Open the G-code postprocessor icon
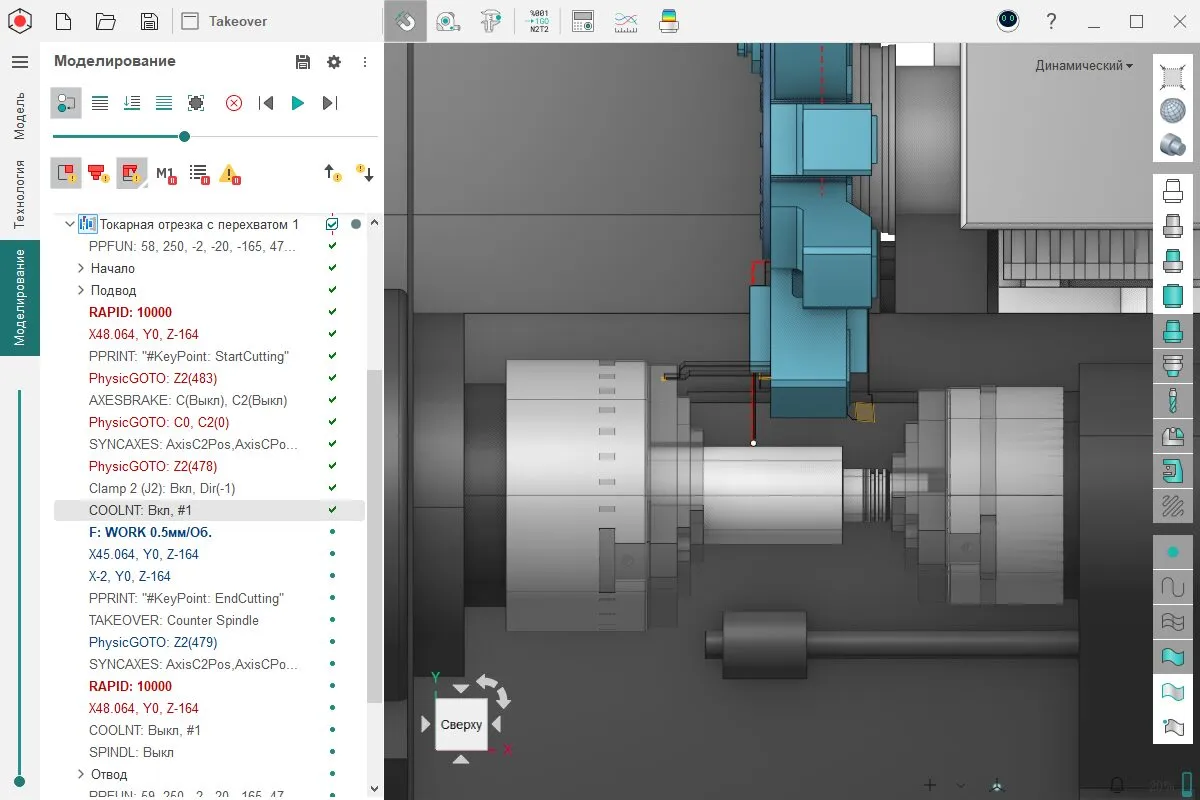The width and height of the screenshot is (1200, 800). coord(537,21)
